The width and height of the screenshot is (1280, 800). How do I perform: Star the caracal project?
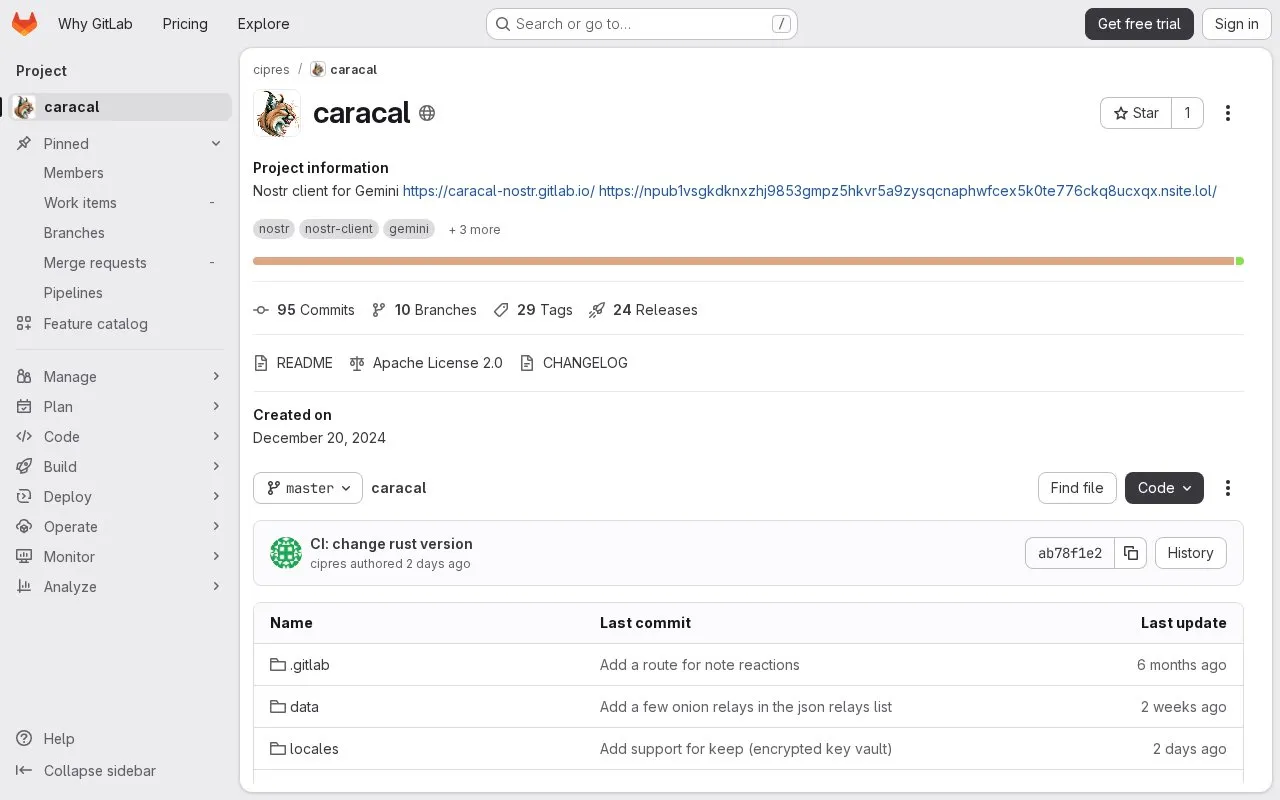coord(1136,113)
